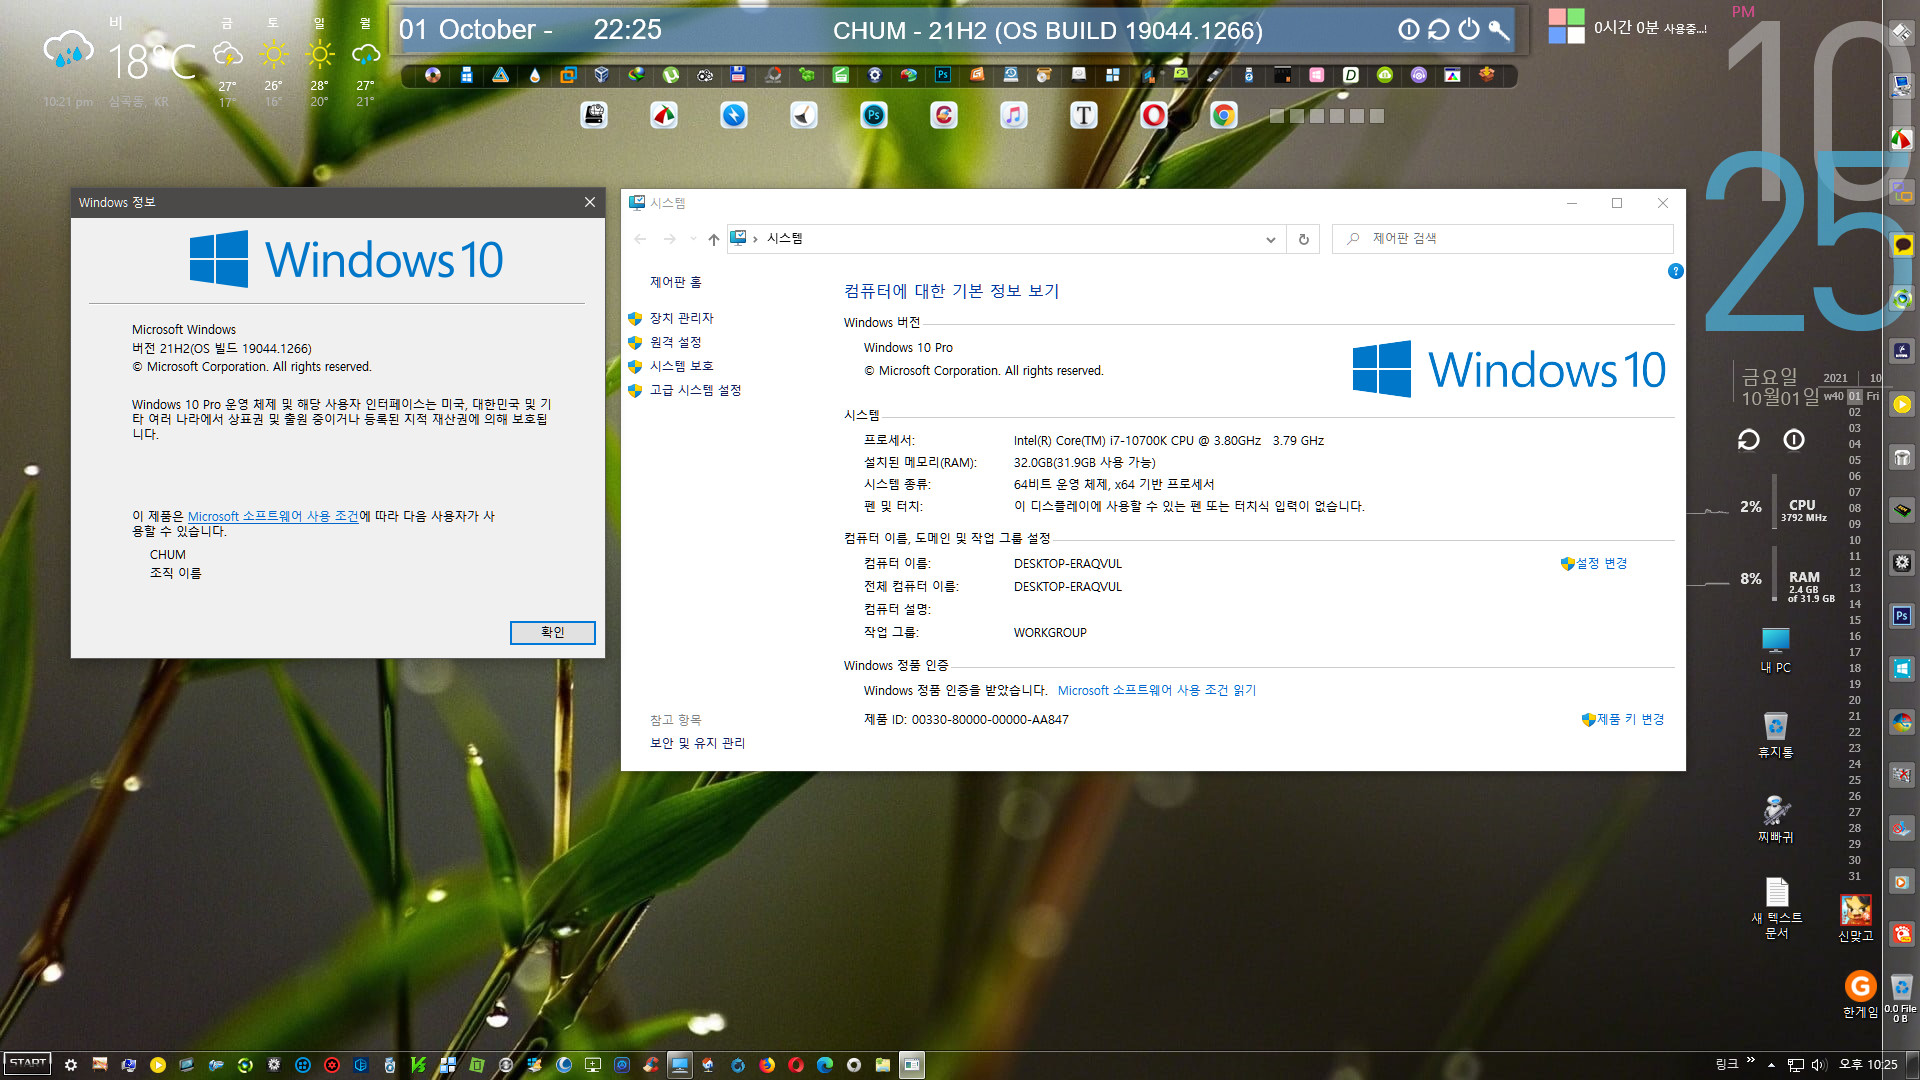Open the music note icon in top dock
Viewport: 1920px width, 1080px height.
click(1013, 116)
